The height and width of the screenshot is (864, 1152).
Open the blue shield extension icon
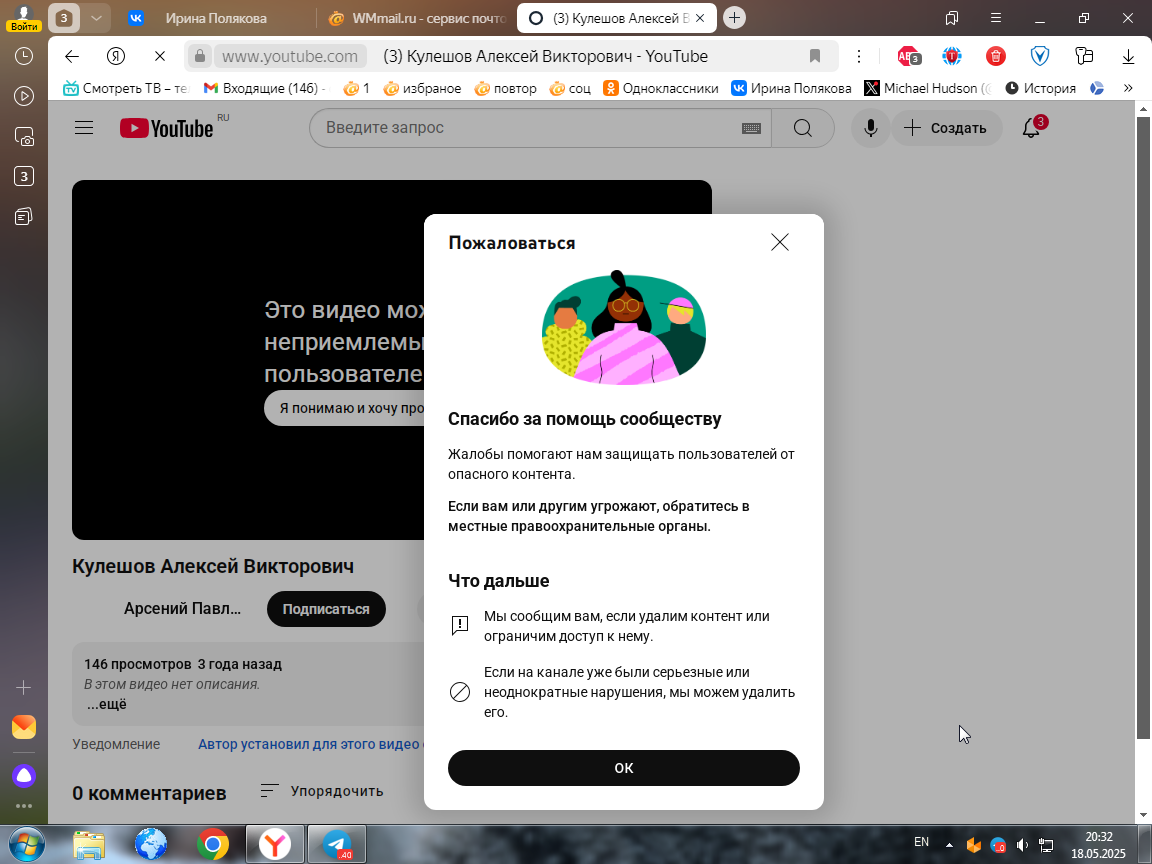tap(1040, 56)
